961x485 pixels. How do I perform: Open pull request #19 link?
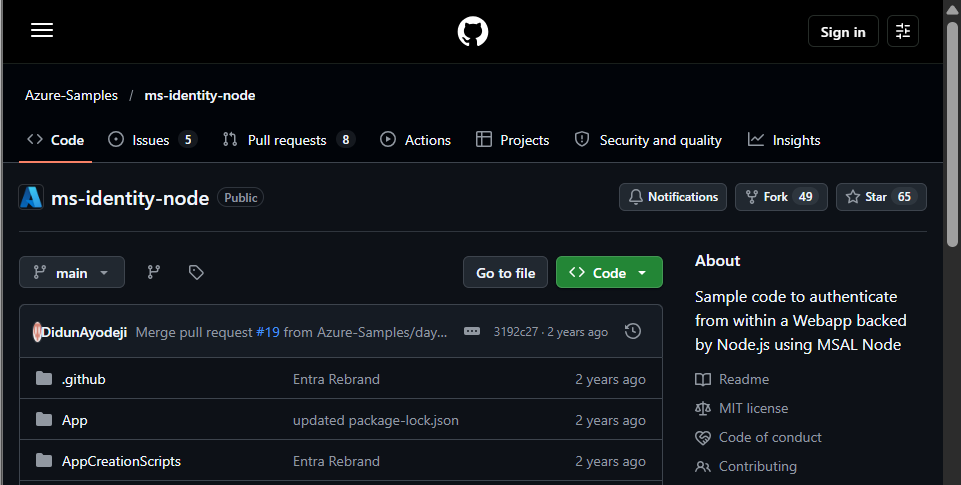(x=268, y=332)
